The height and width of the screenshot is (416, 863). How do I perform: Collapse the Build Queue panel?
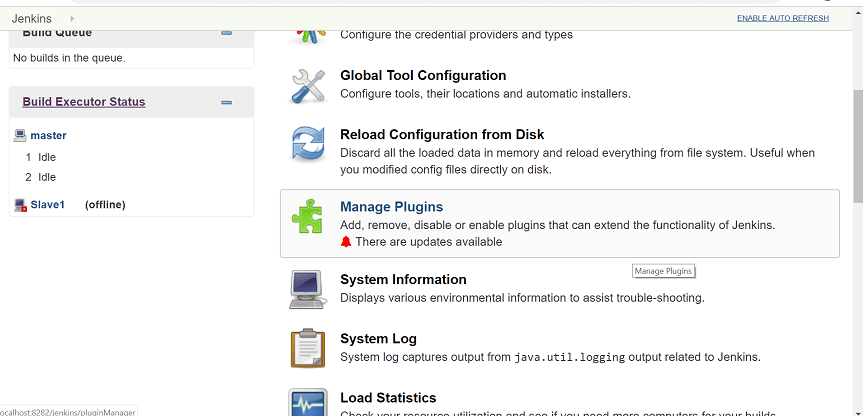[x=226, y=33]
